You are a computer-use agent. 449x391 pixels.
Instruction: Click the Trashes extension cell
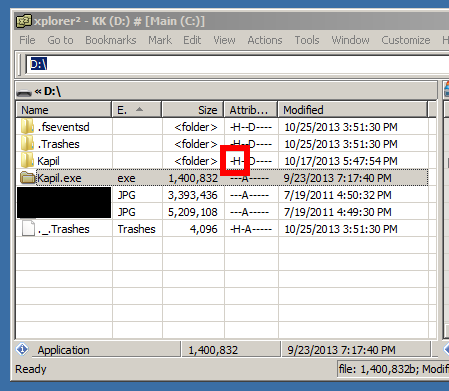pyautogui.click(x=136, y=229)
